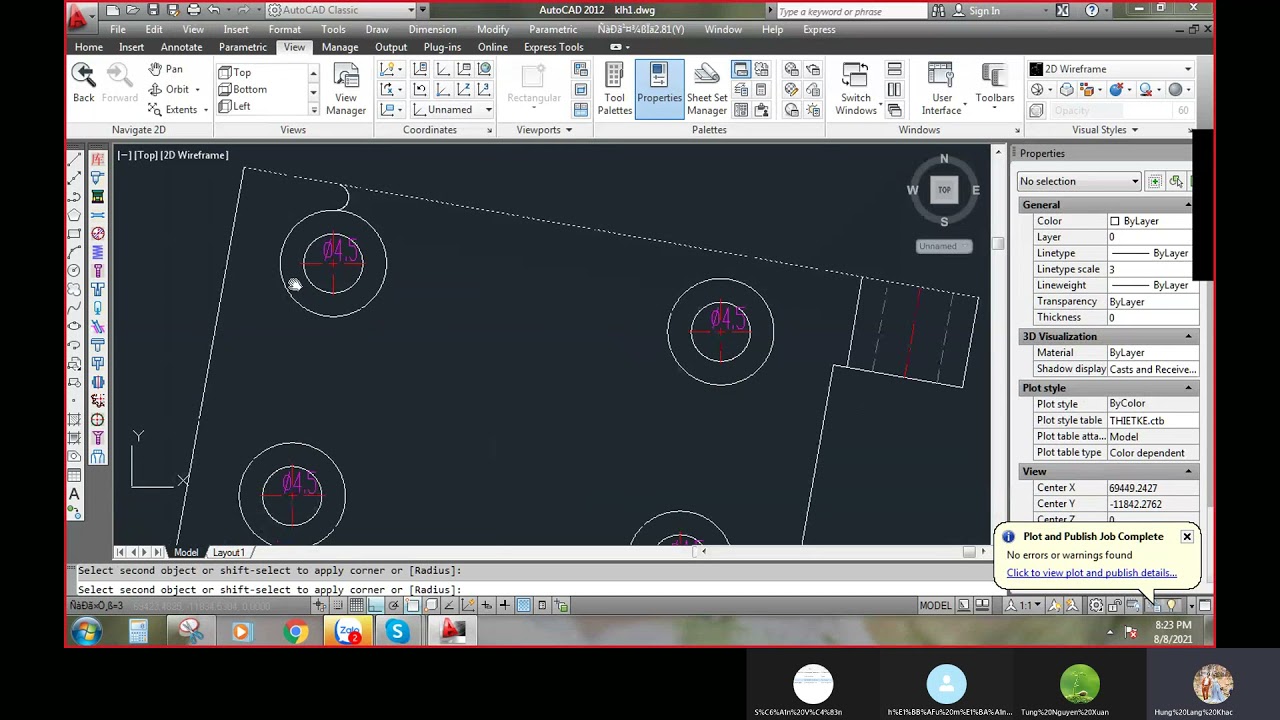
Task: Switch to the Annotate ribbon tab
Action: [181, 47]
